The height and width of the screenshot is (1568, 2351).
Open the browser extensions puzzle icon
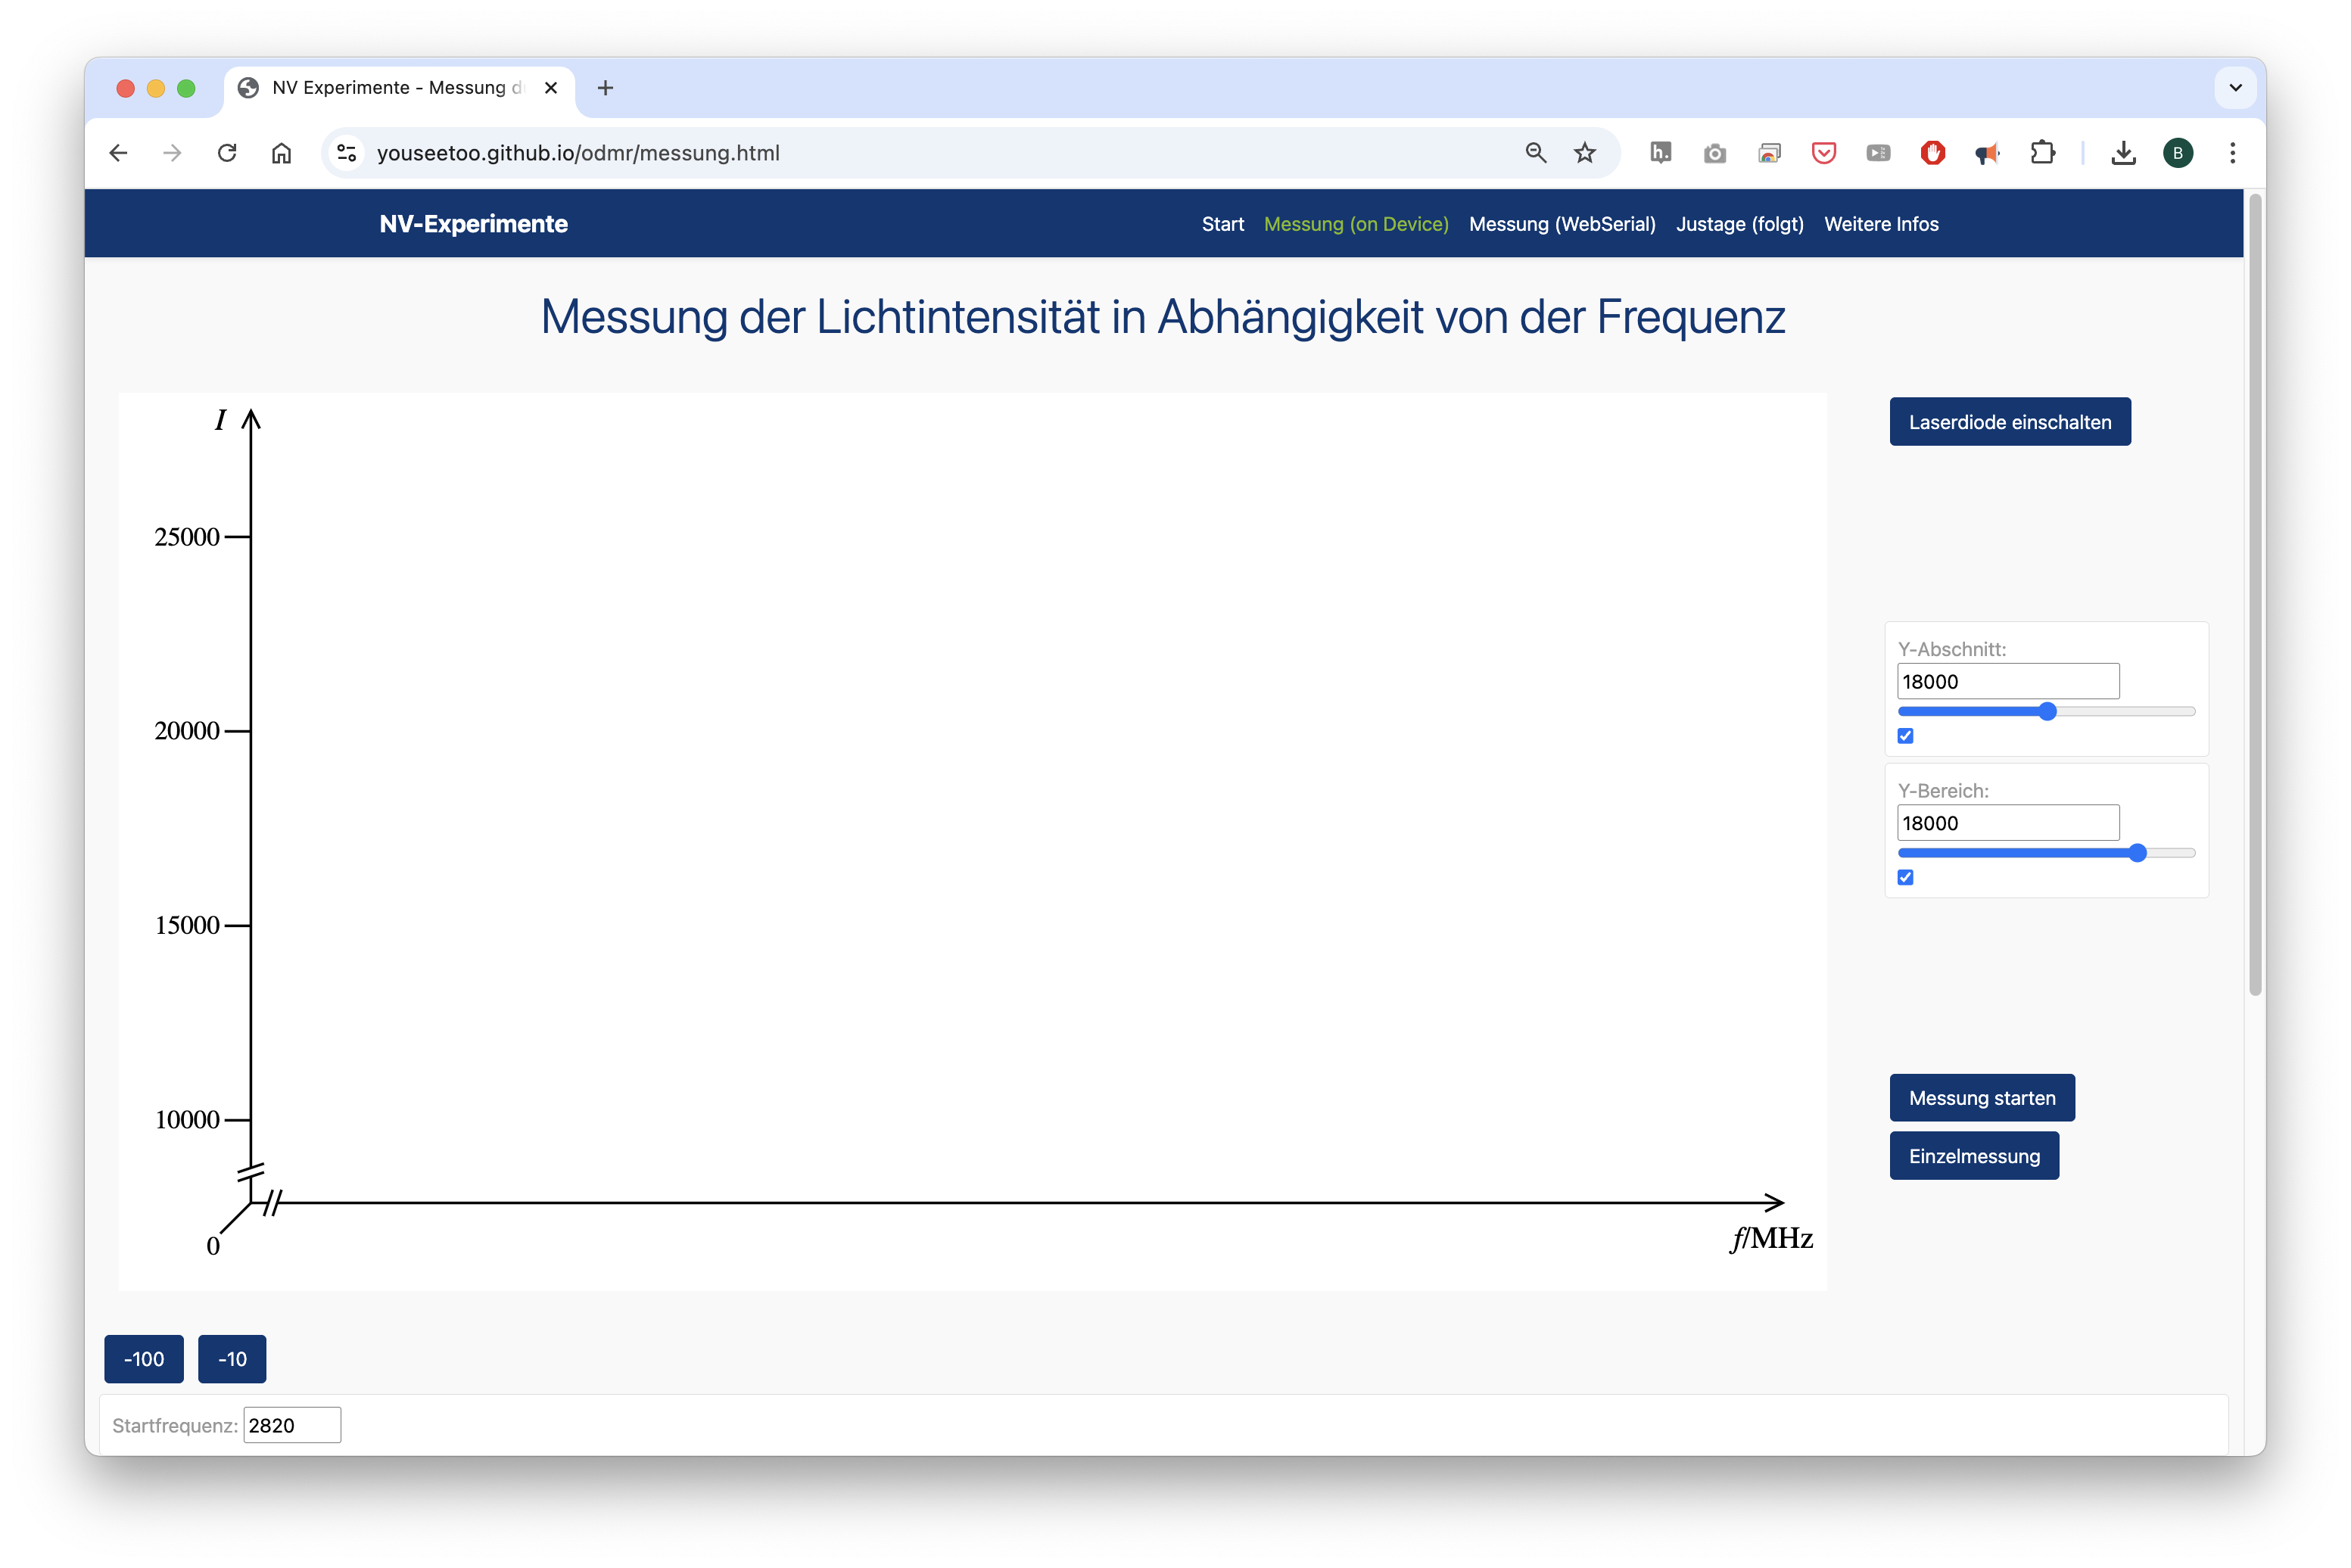[x=2042, y=153]
